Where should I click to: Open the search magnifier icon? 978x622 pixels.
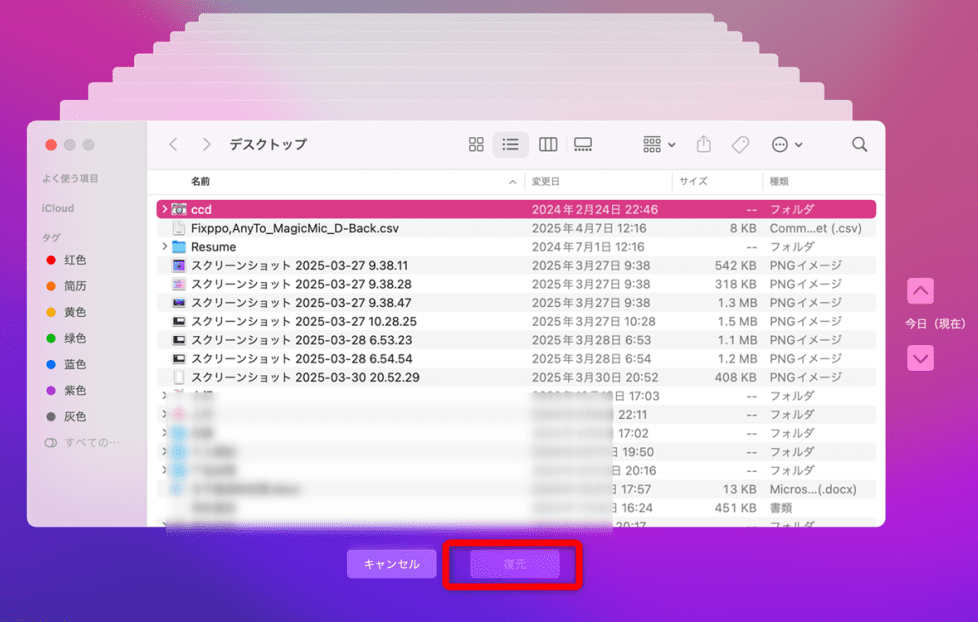(x=859, y=144)
